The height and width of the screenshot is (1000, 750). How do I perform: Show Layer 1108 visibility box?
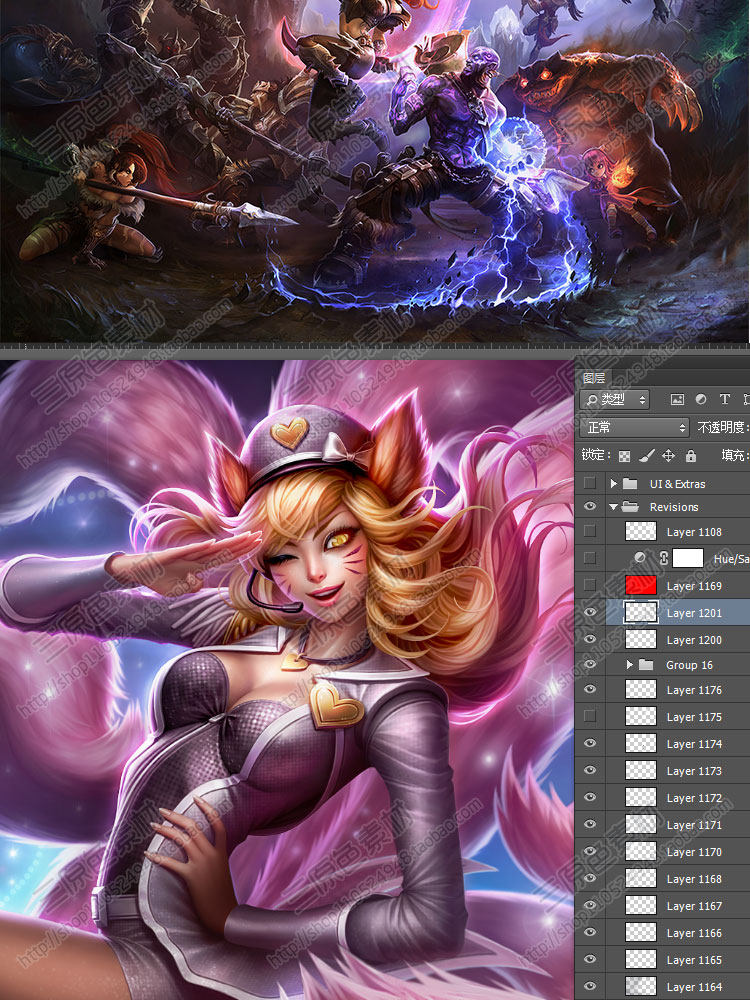[x=590, y=531]
